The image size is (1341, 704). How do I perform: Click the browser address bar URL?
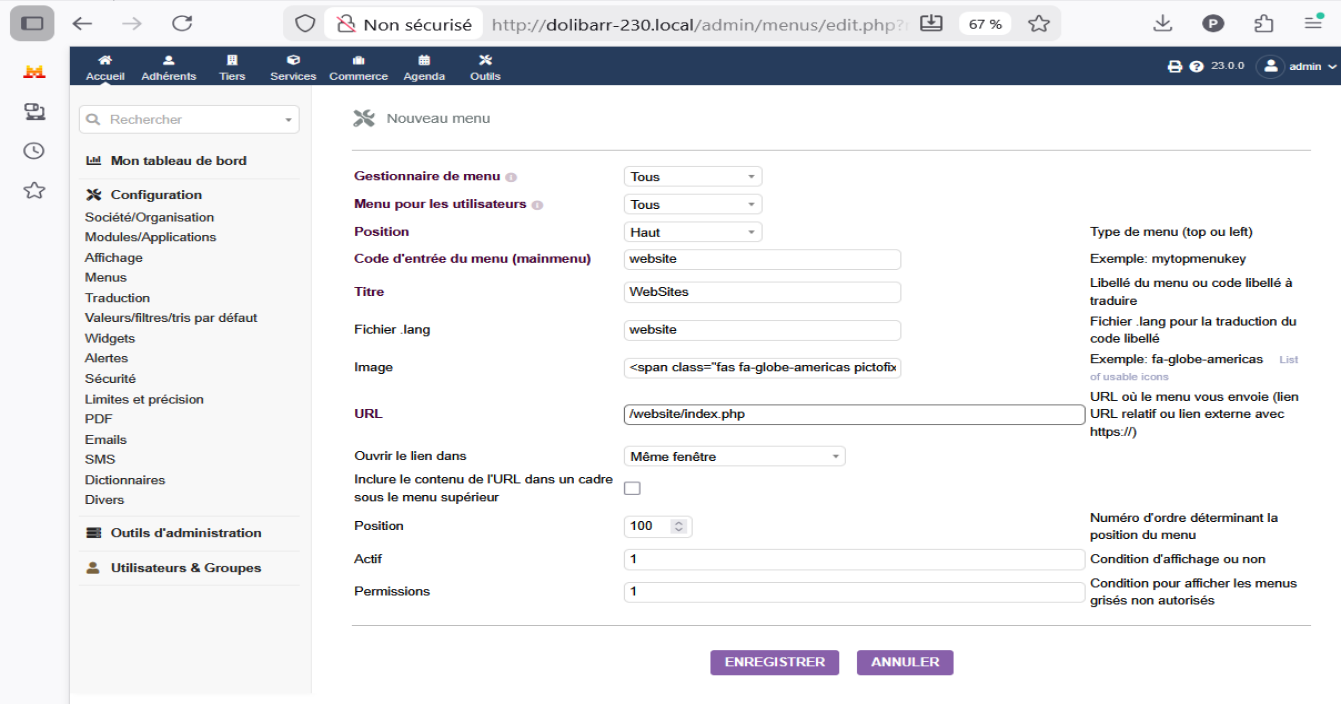(x=698, y=23)
